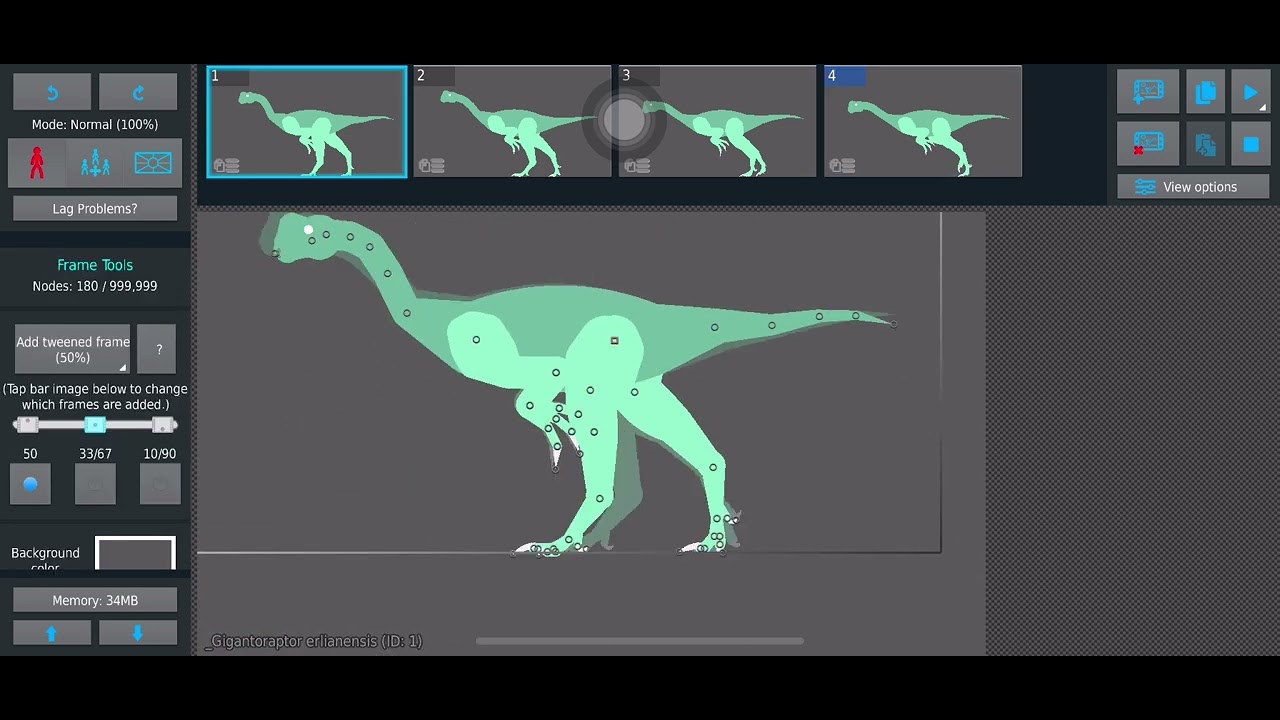Click the Mode: Normal (100%) label
Screen dimensions: 1280x720
(x=95, y=125)
